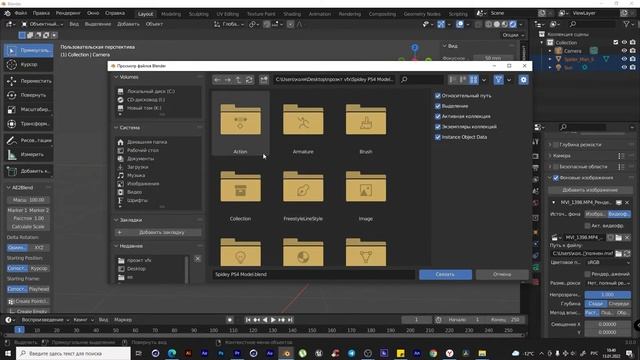
Task: Open the Image folder
Action: pos(366,190)
